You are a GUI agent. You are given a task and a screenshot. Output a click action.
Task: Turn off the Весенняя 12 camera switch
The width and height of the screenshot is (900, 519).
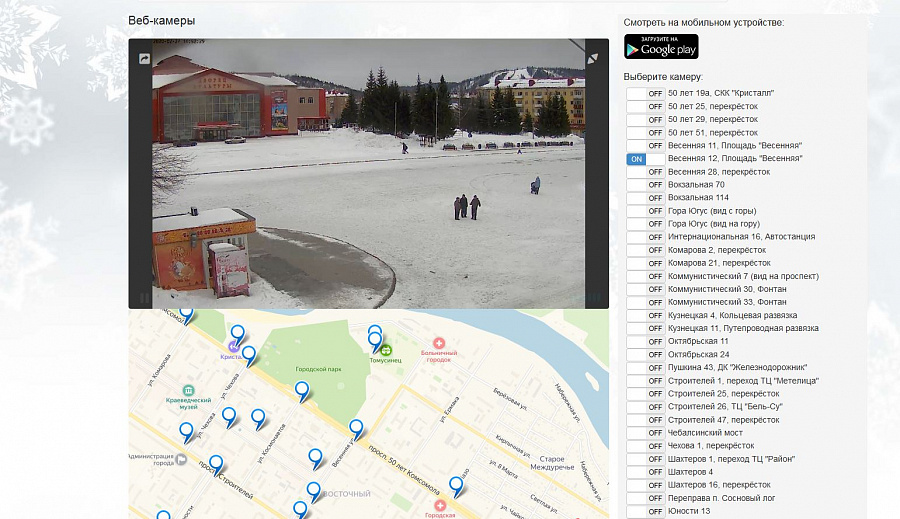[646, 158]
